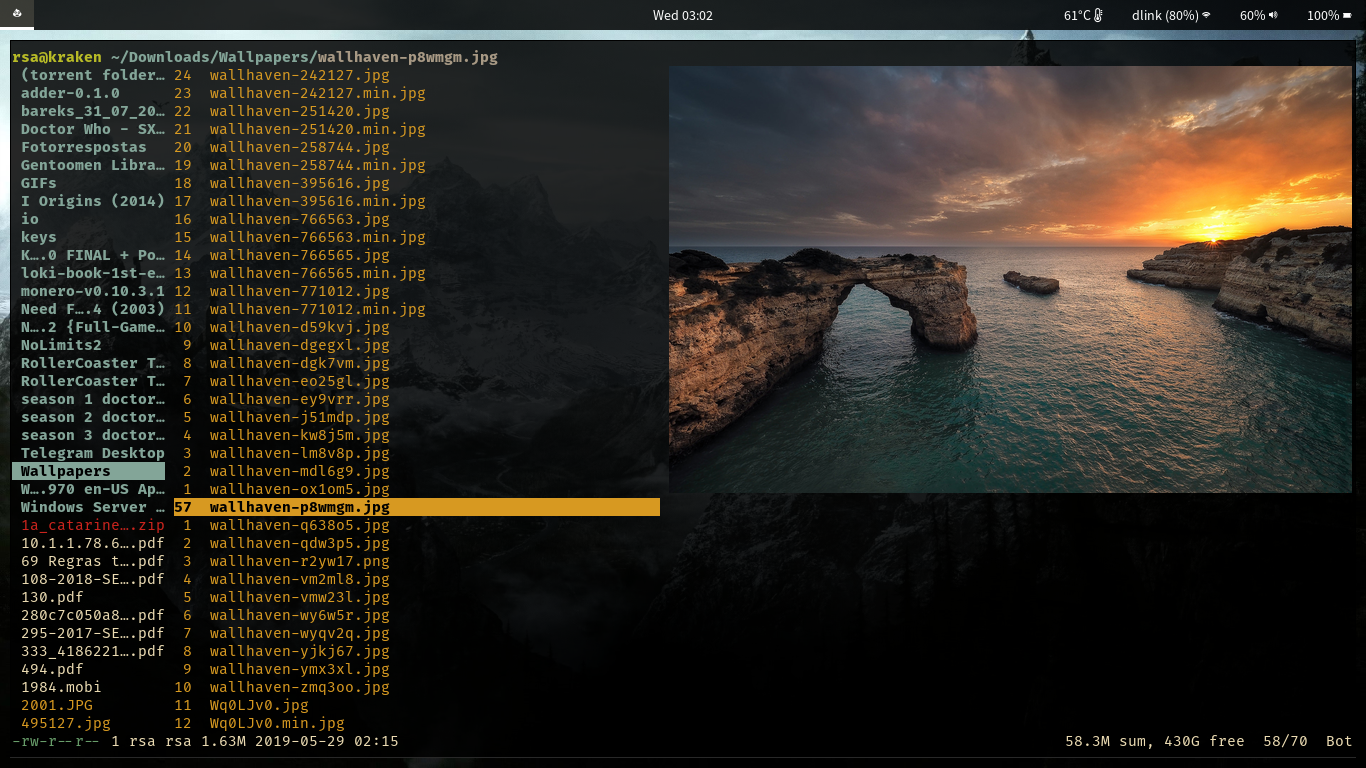Open the highlighted wallhaven-p8wmgm.jpg file
Image resolution: width=1366 pixels, height=768 pixels.
(x=300, y=507)
